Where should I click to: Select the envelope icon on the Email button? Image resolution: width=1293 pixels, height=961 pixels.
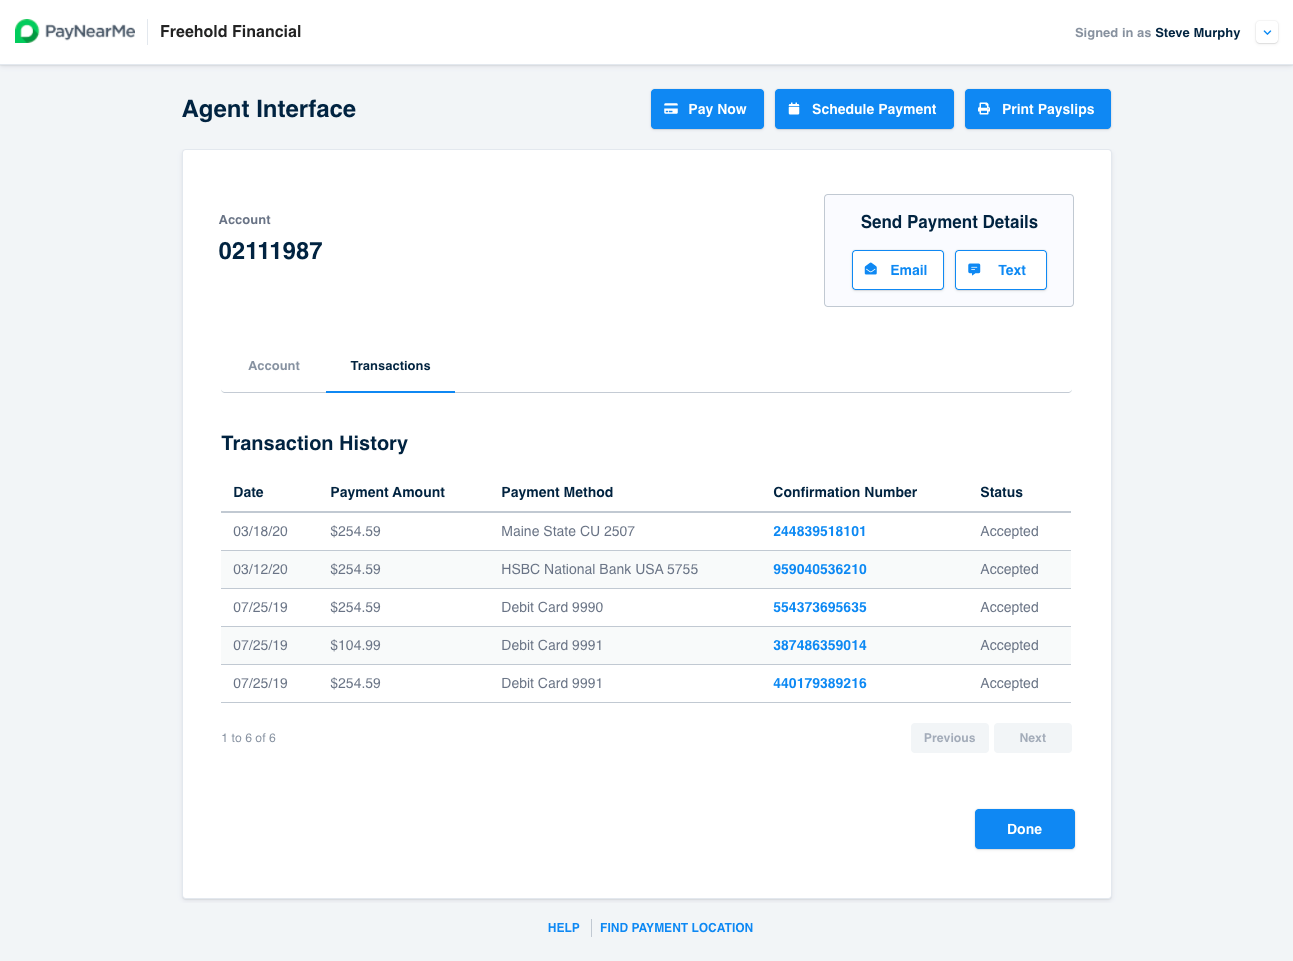(x=872, y=269)
